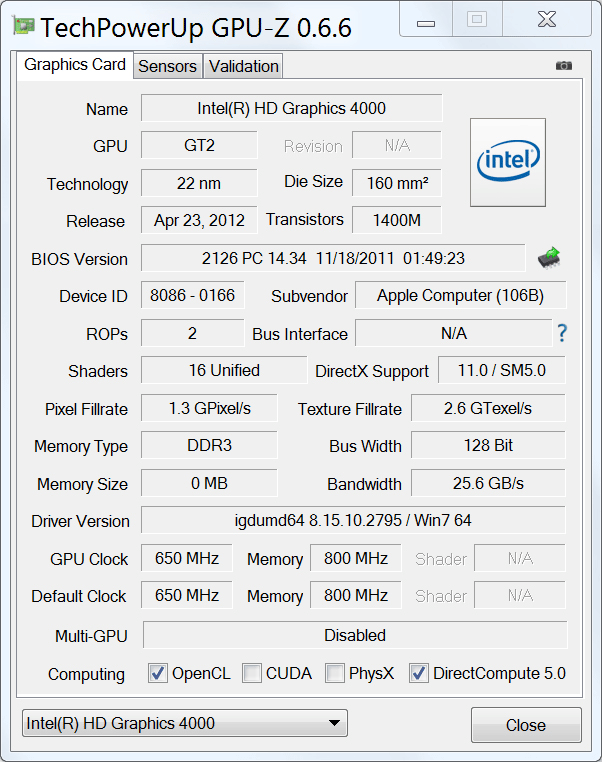Select the Graphics Card tab
This screenshot has width=602, height=762.
click(x=75, y=65)
